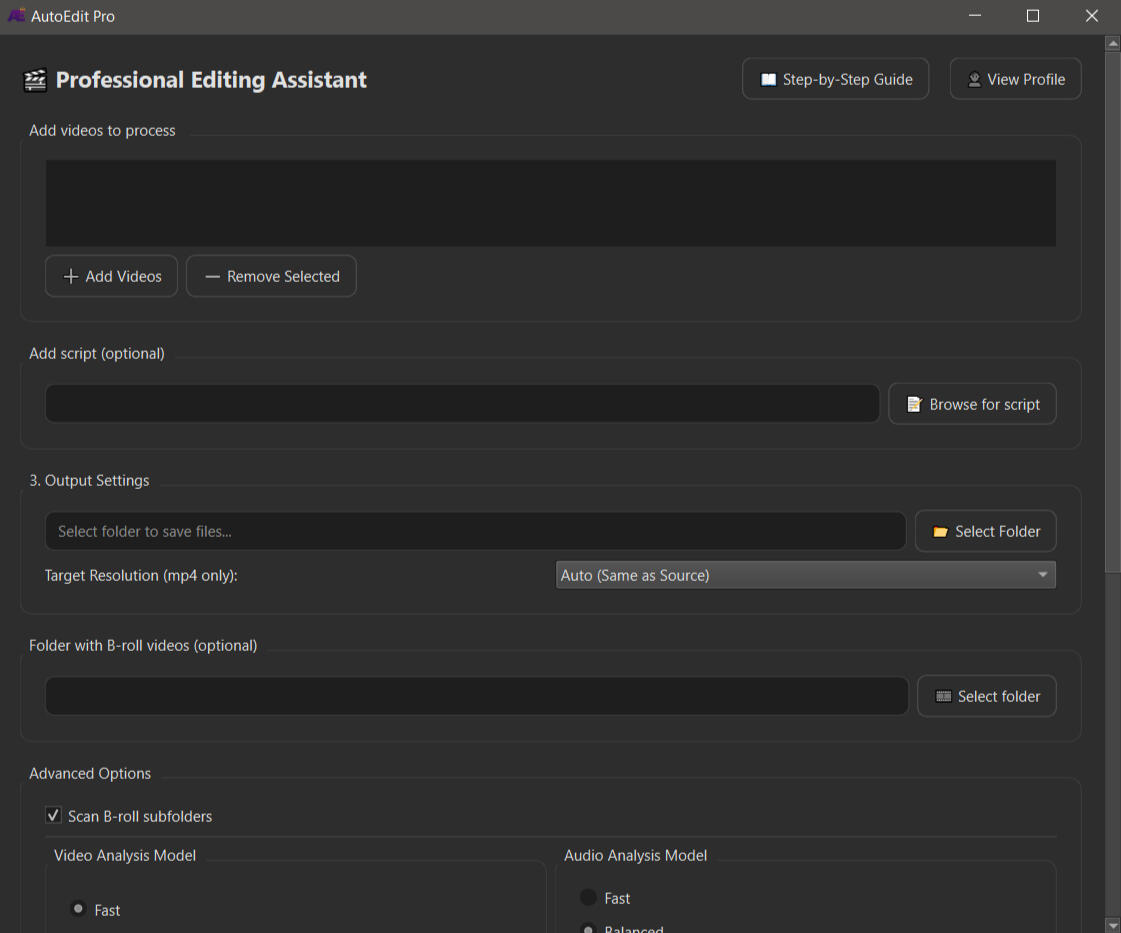Click the arrow on Auto (Same as Source)
Image resolution: width=1121 pixels, height=933 pixels.
click(x=1042, y=575)
